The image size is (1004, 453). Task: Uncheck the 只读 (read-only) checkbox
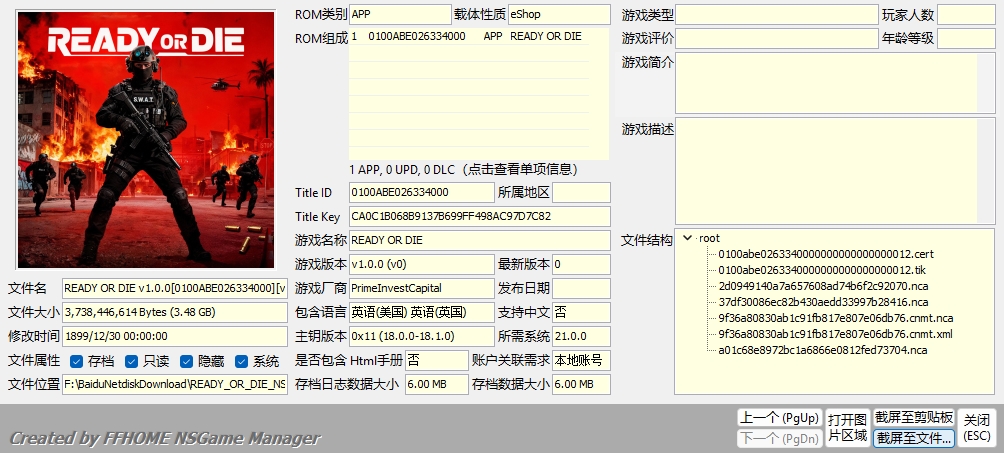click(132, 361)
